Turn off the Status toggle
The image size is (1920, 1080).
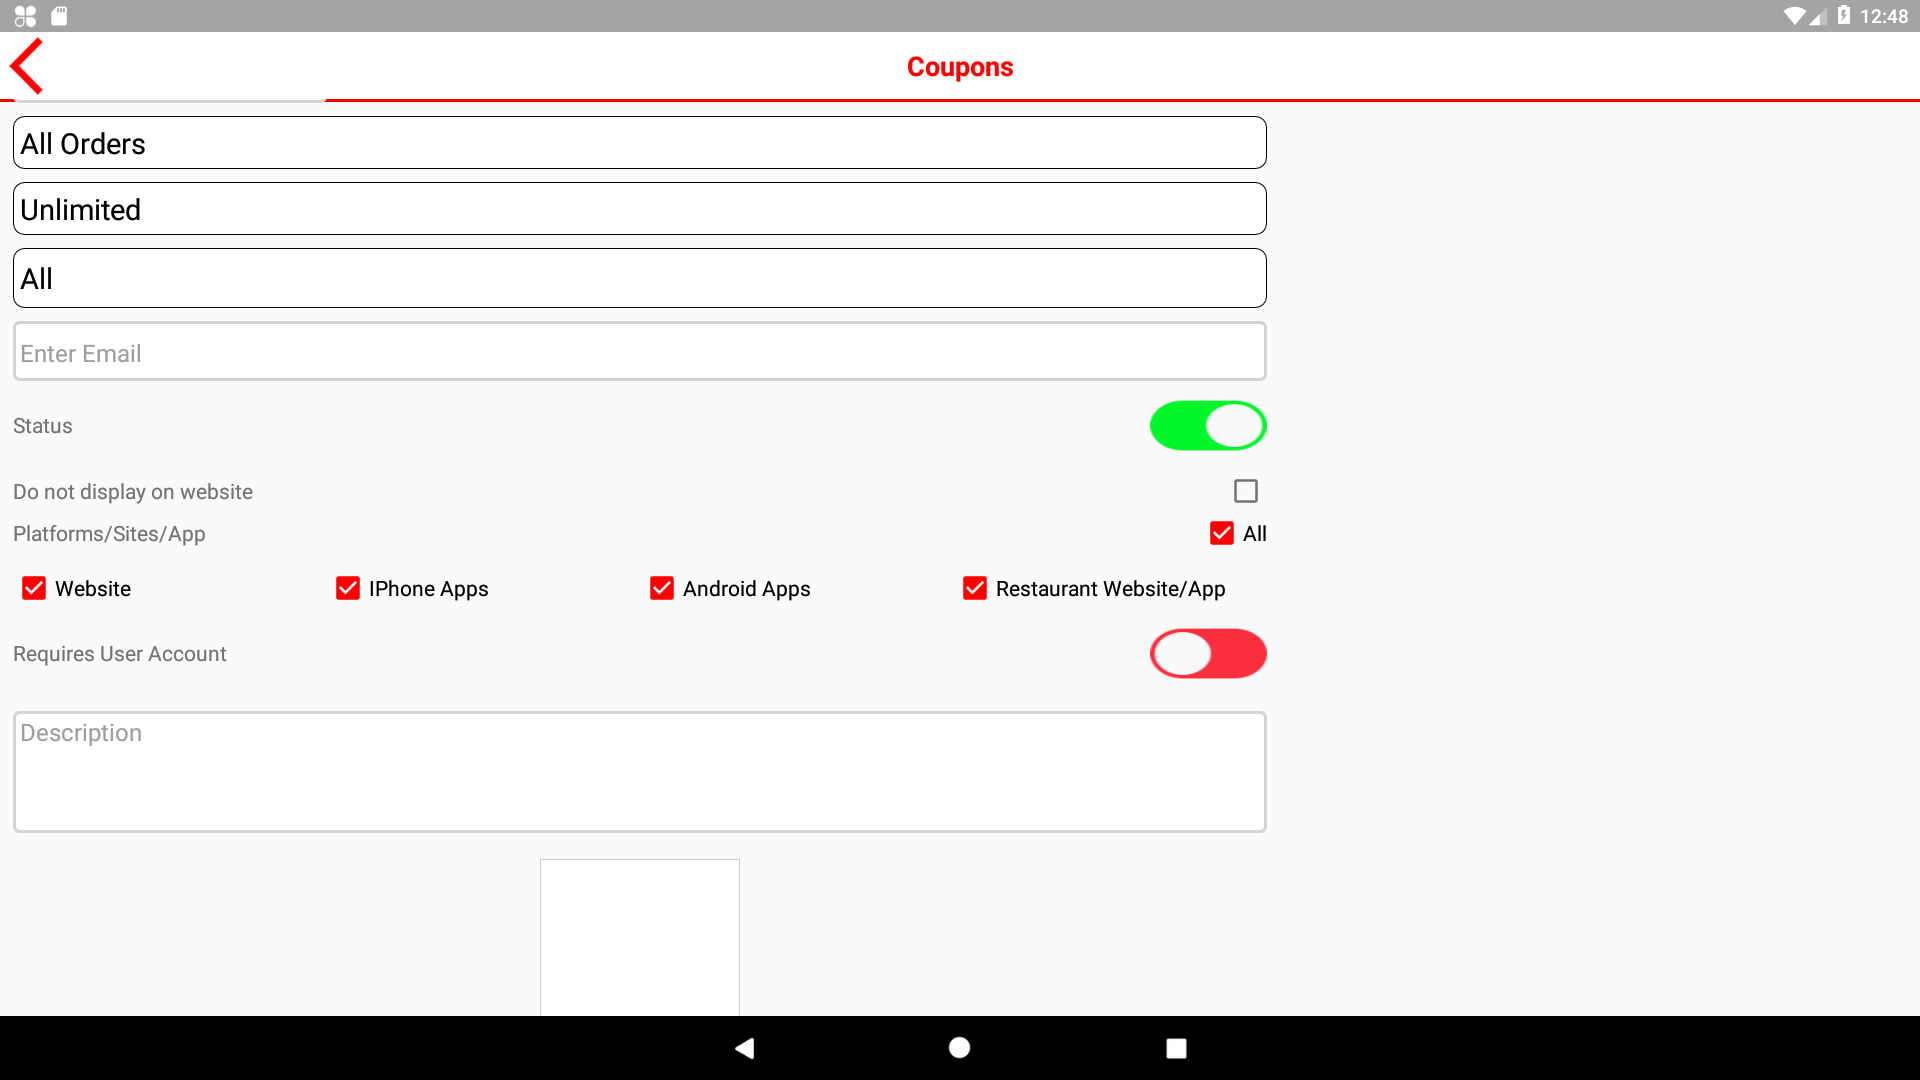[1207, 426]
